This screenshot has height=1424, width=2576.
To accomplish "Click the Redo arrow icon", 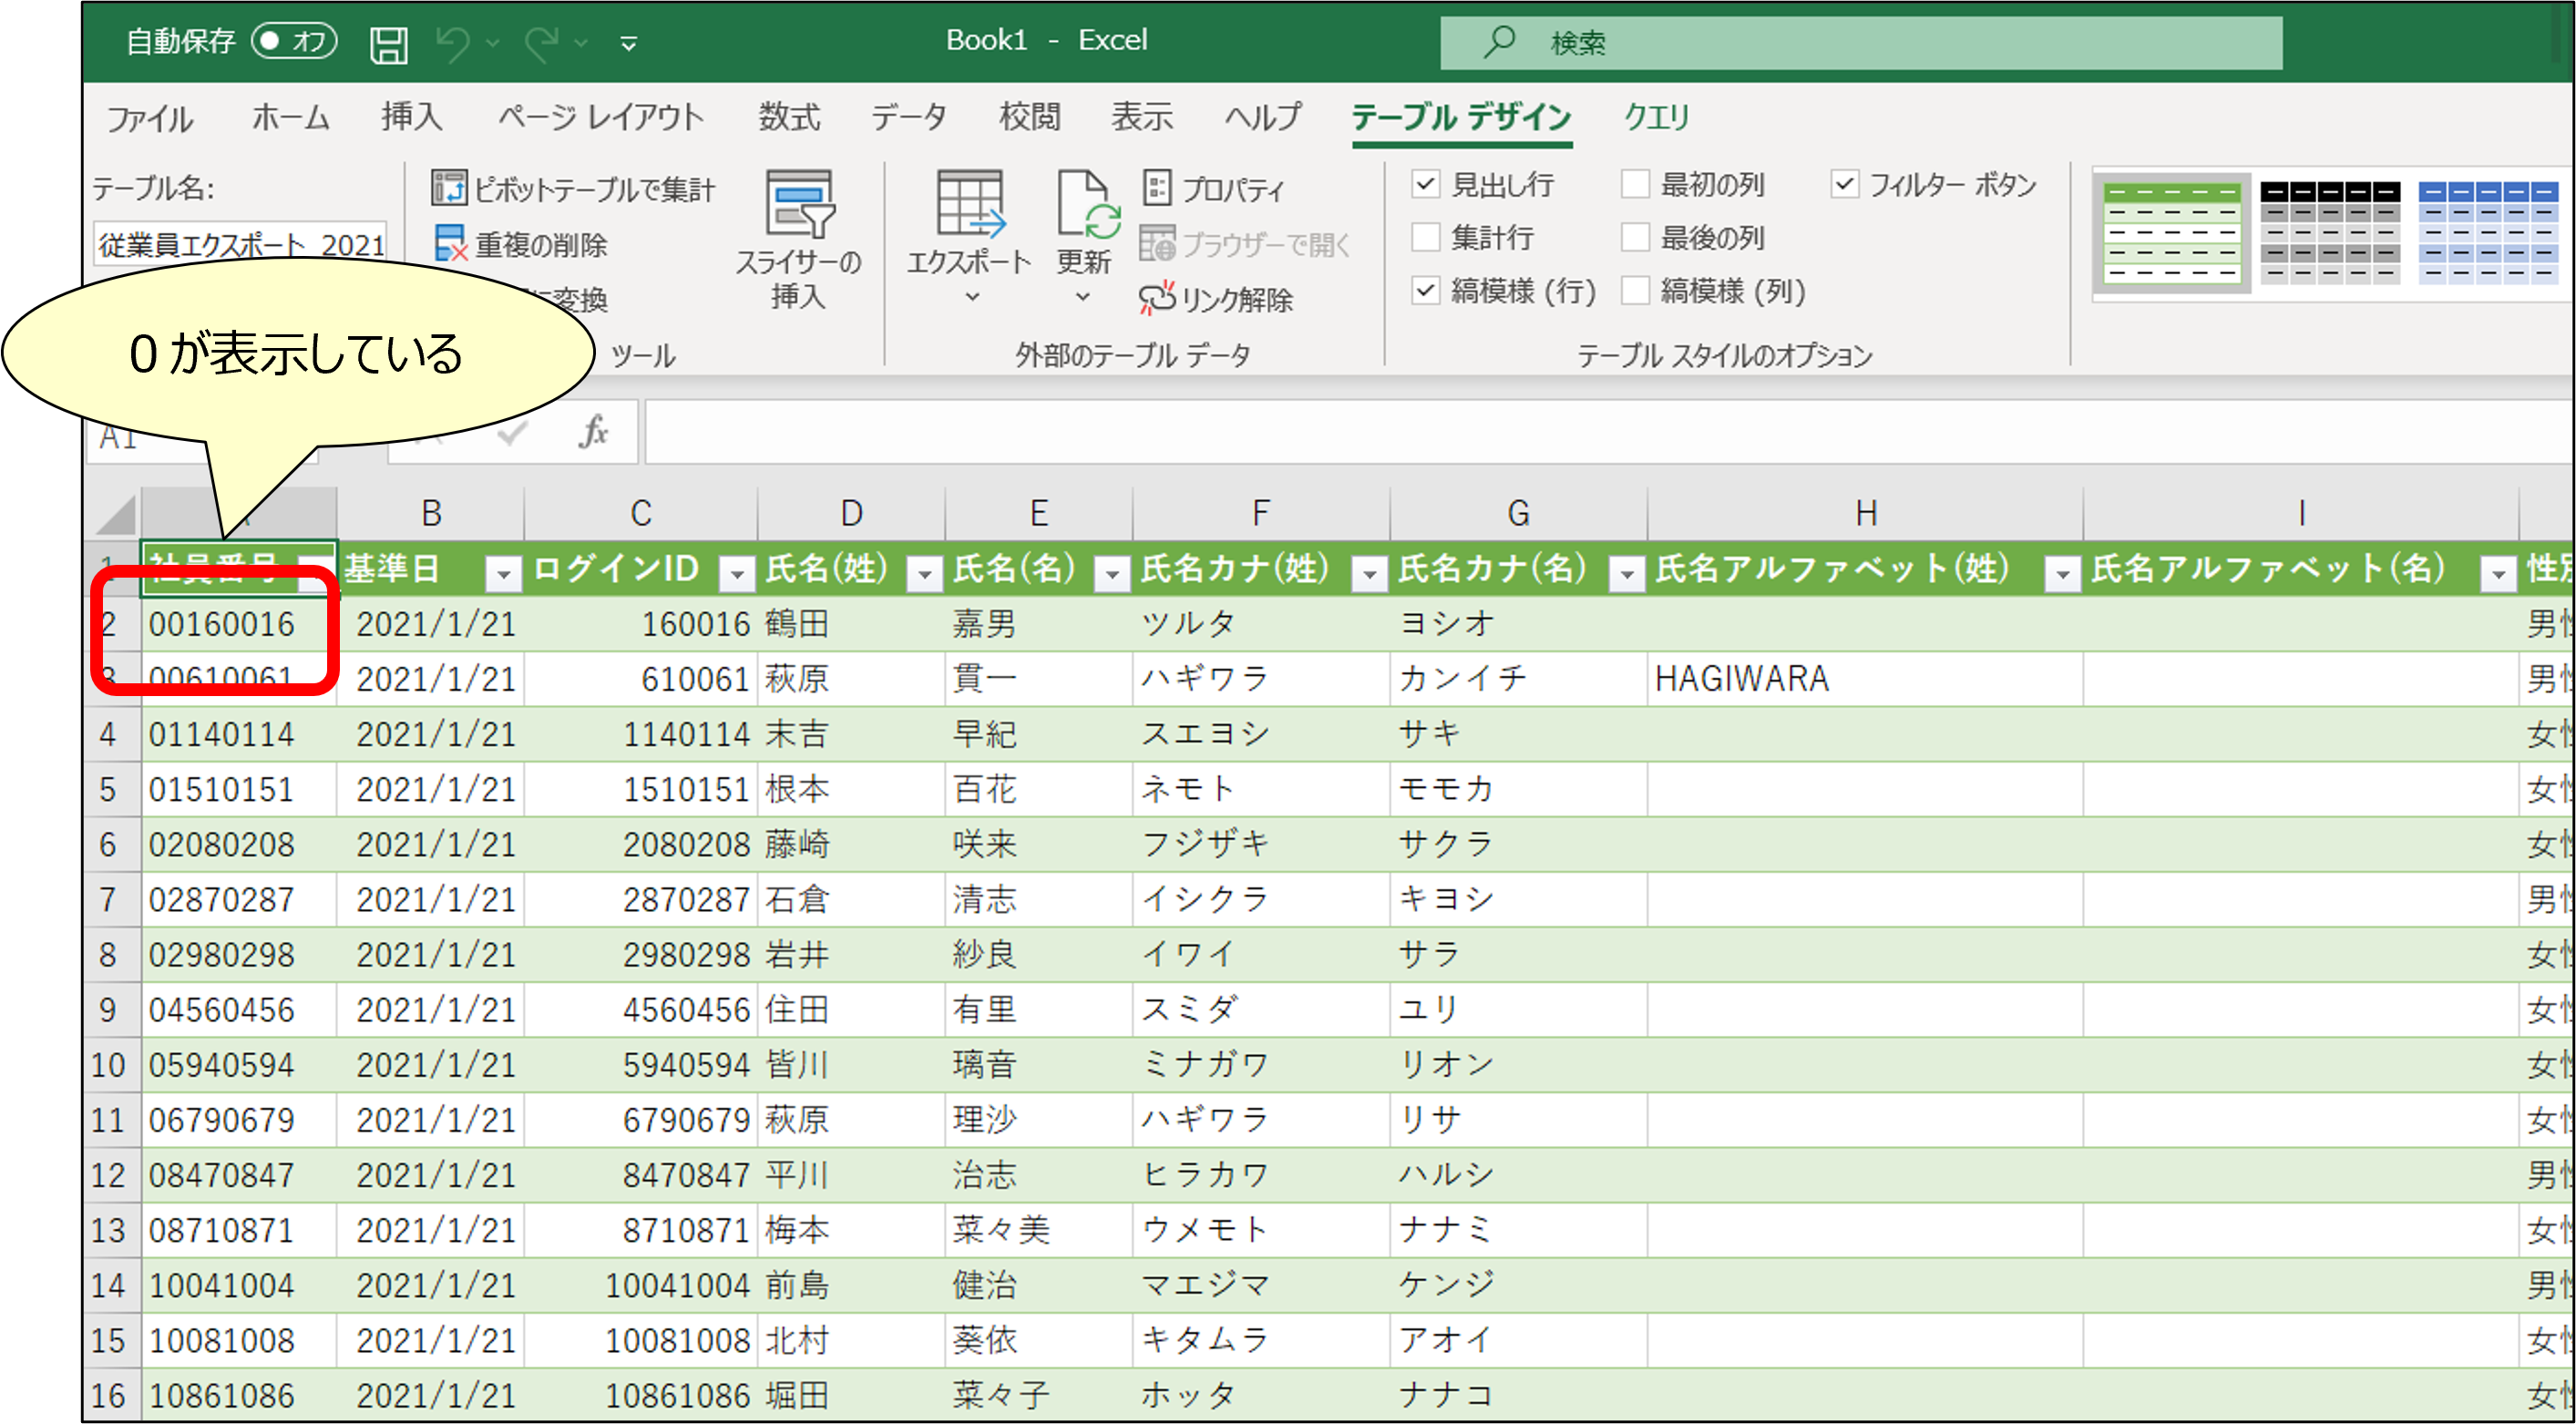I will [x=542, y=43].
